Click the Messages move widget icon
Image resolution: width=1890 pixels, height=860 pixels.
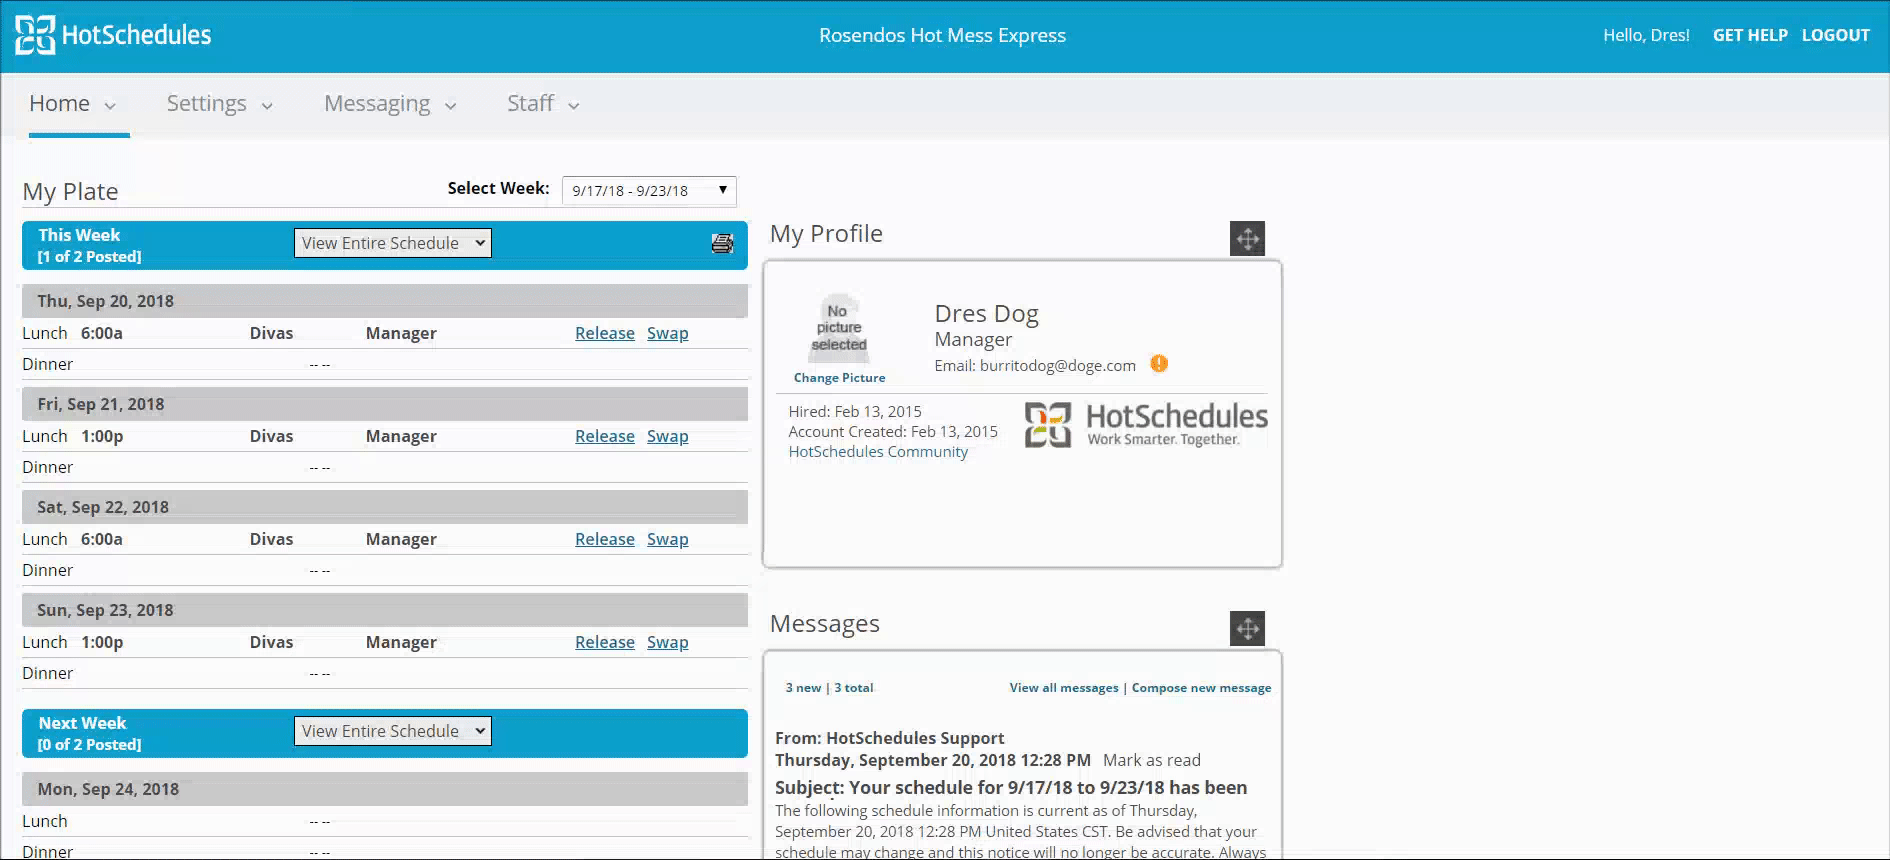click(1247, 628)
